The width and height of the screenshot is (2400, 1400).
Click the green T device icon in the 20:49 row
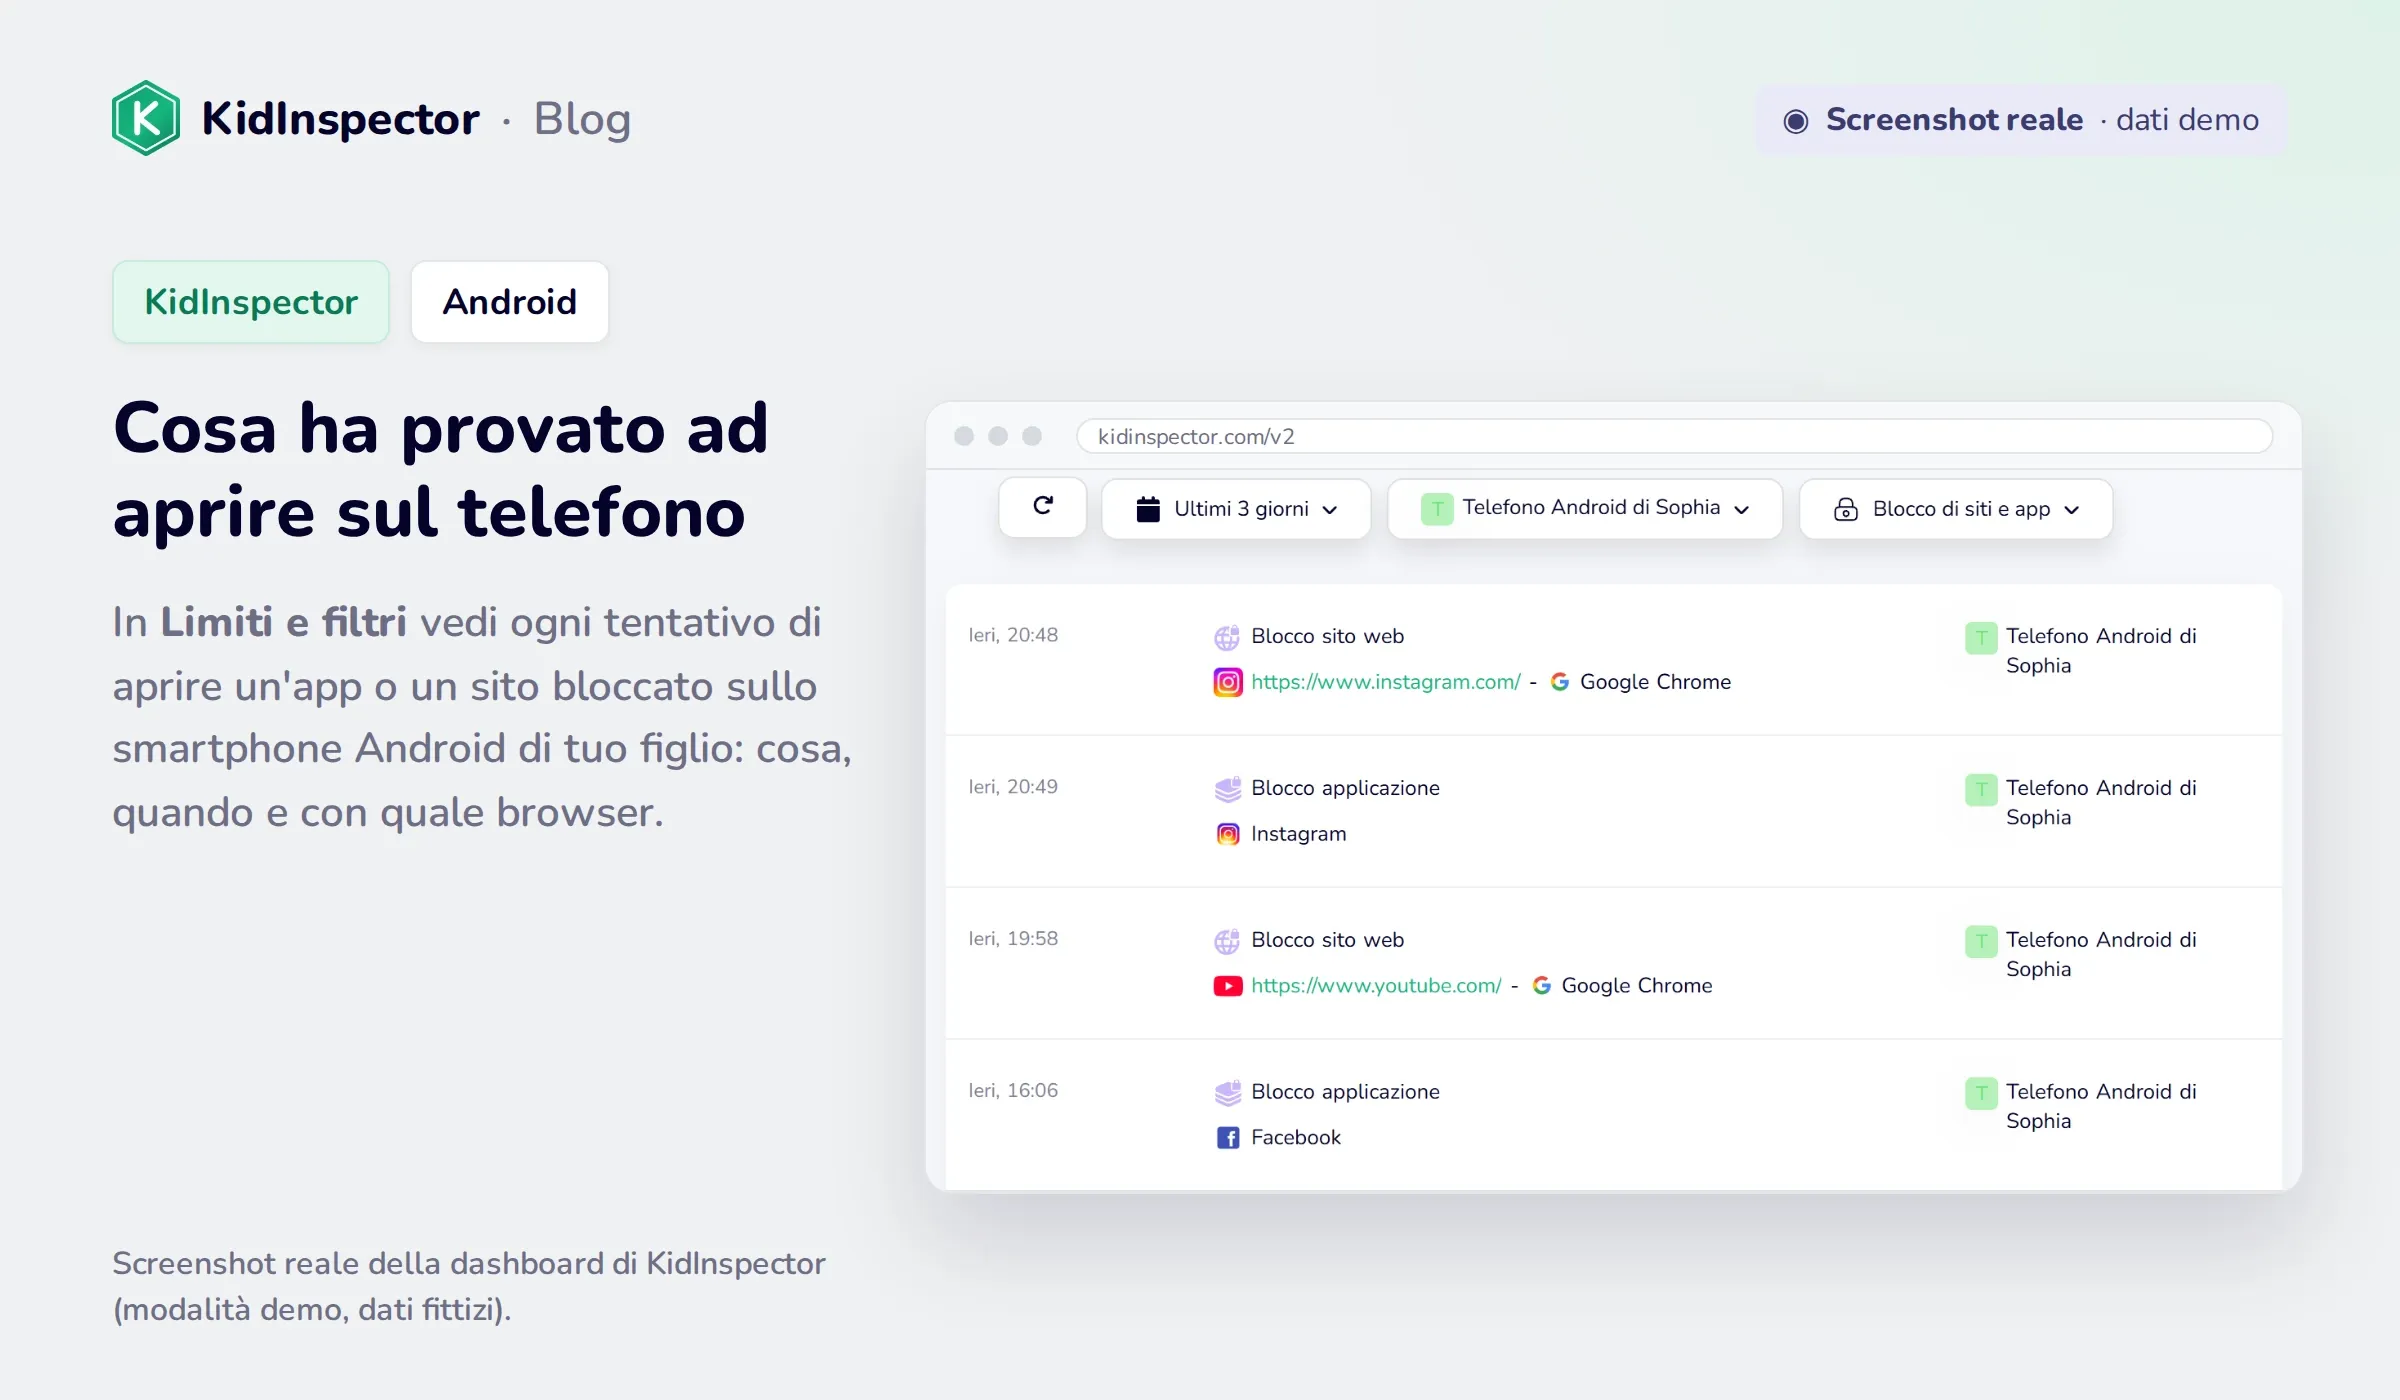(1981, 790)
